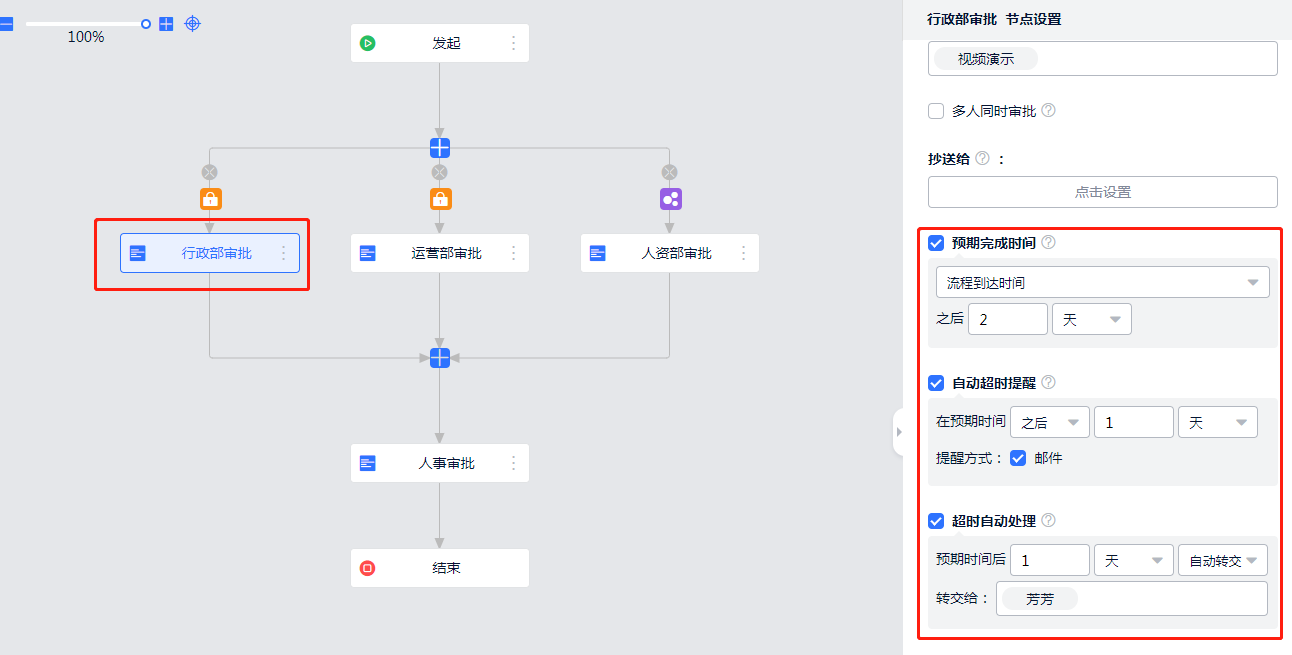
Task: Select the 结束 end node
Action: coord(440,568)
